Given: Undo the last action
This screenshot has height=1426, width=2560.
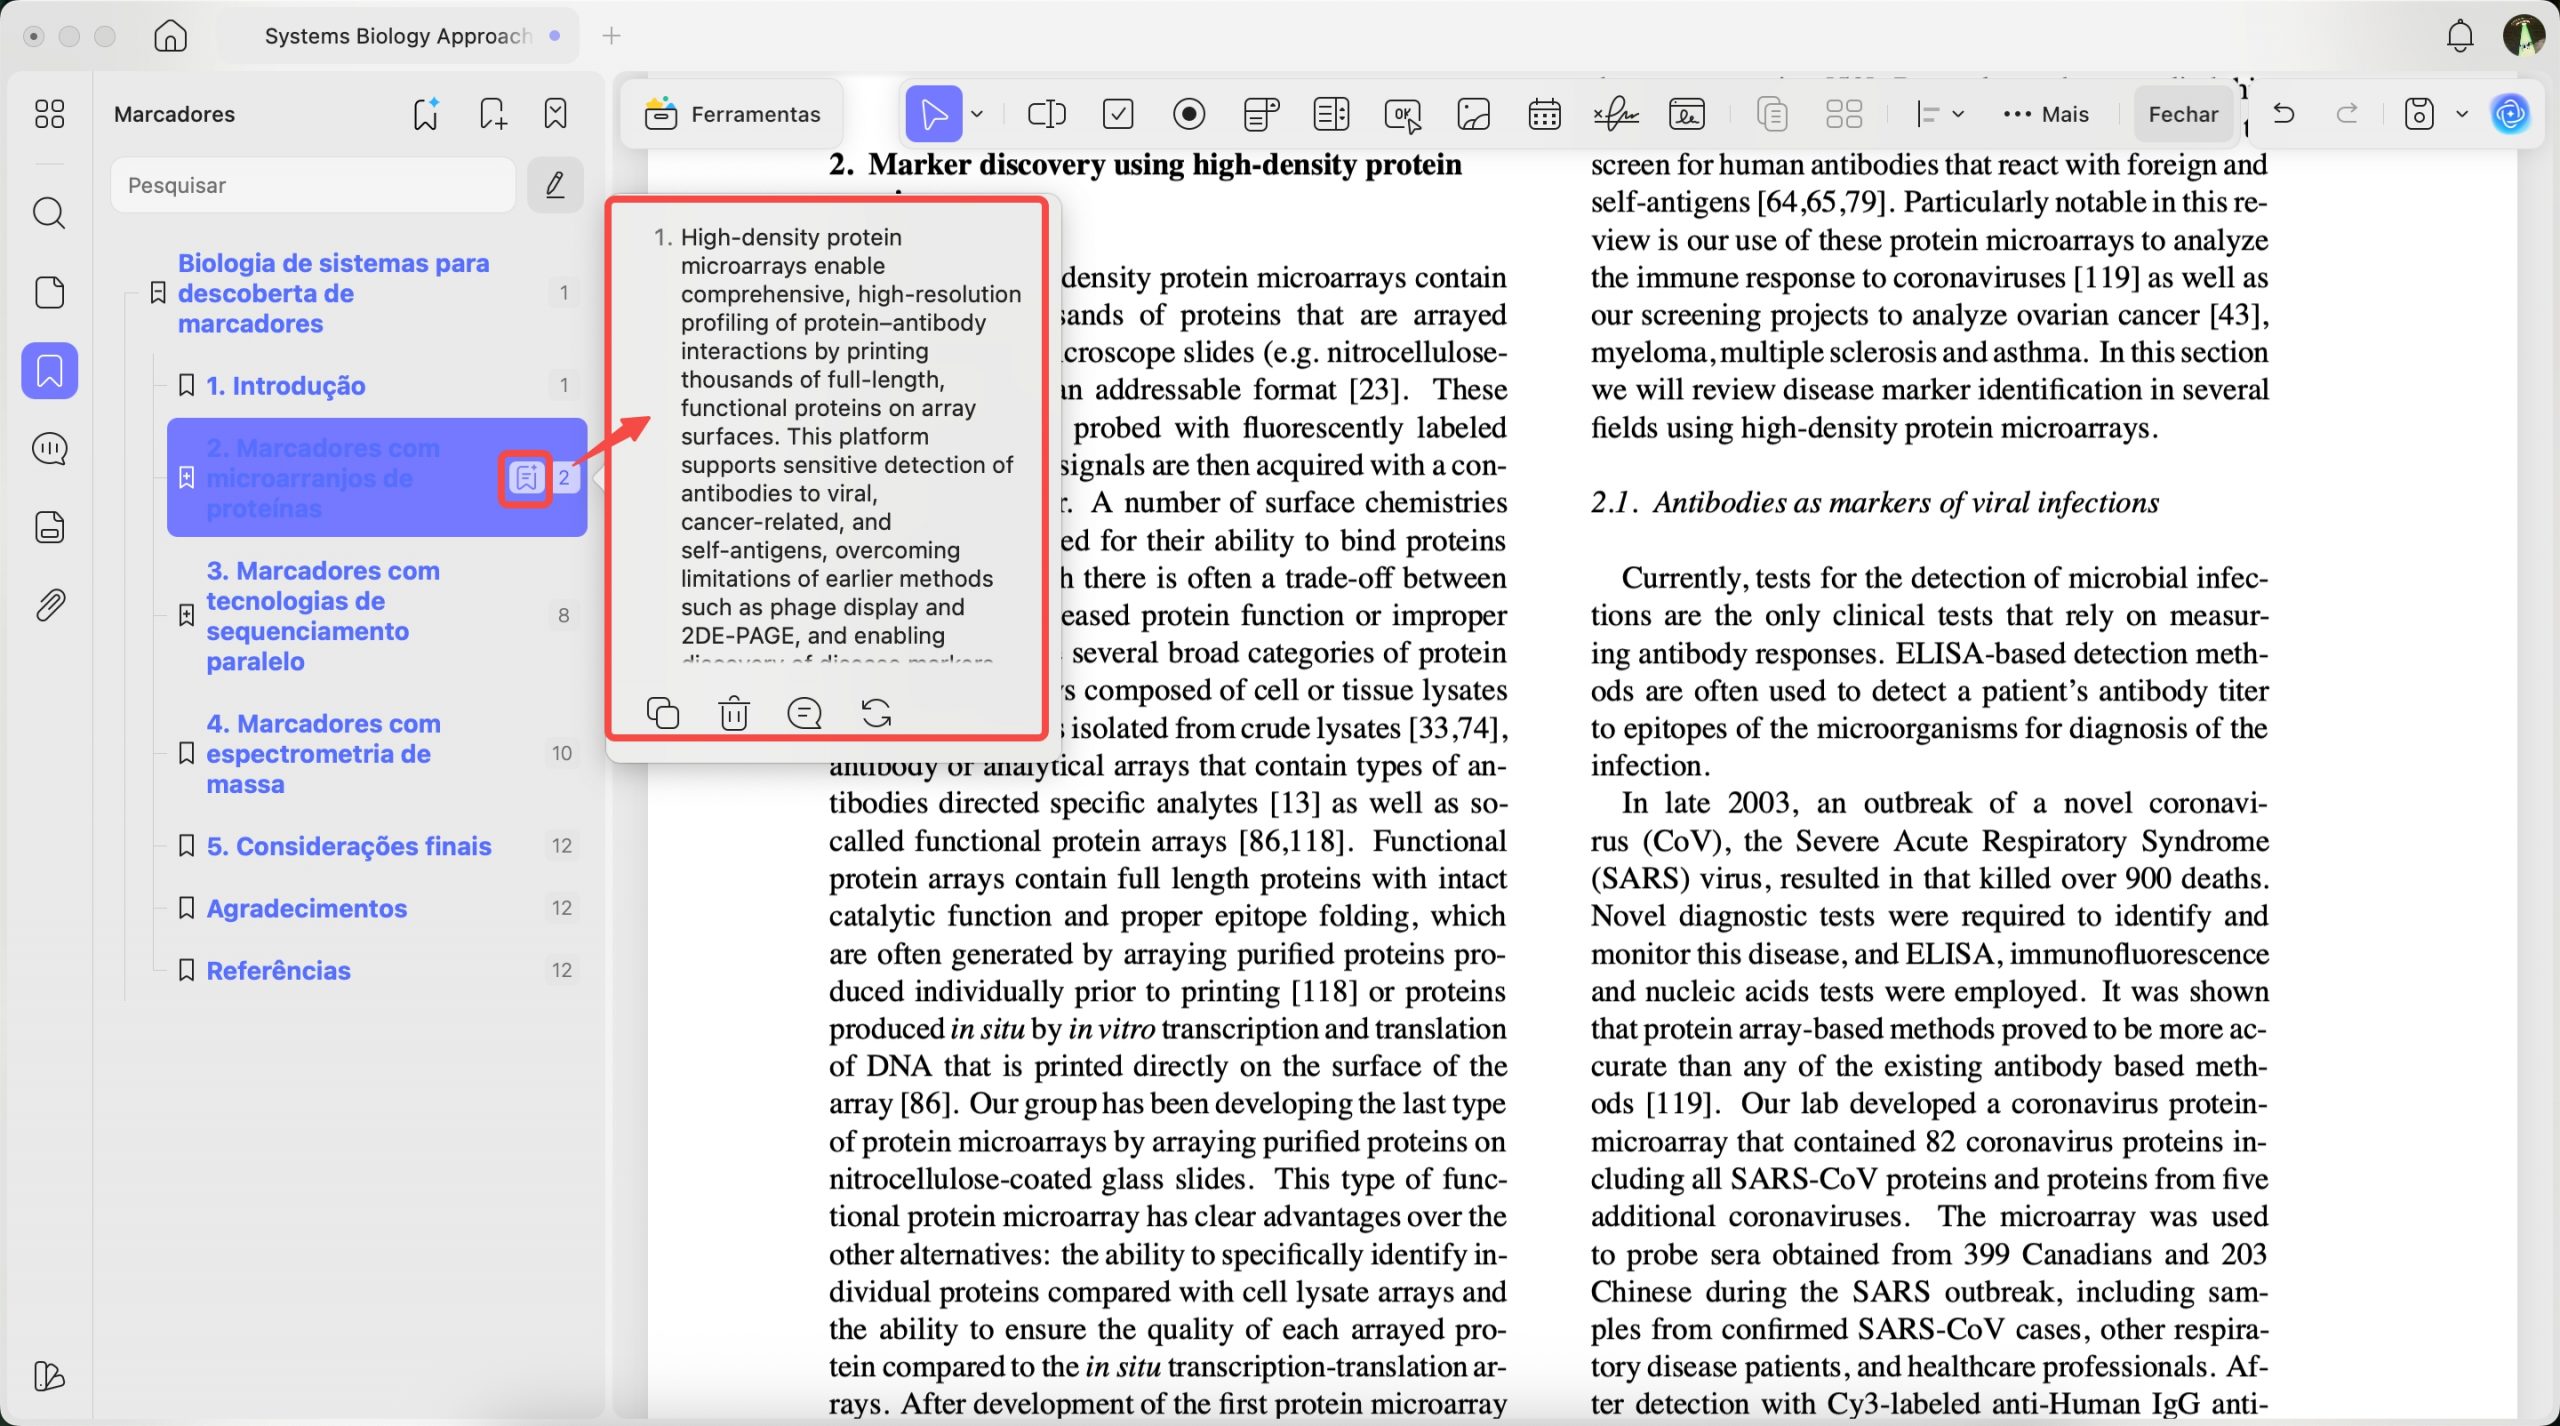Looking at the screenshot, I should 2283,113.
